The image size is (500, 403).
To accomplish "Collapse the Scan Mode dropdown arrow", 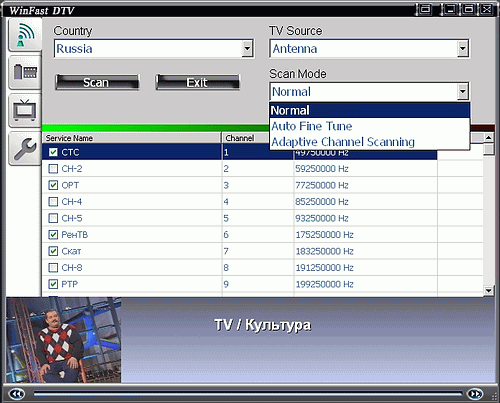I will coord(462,91).
